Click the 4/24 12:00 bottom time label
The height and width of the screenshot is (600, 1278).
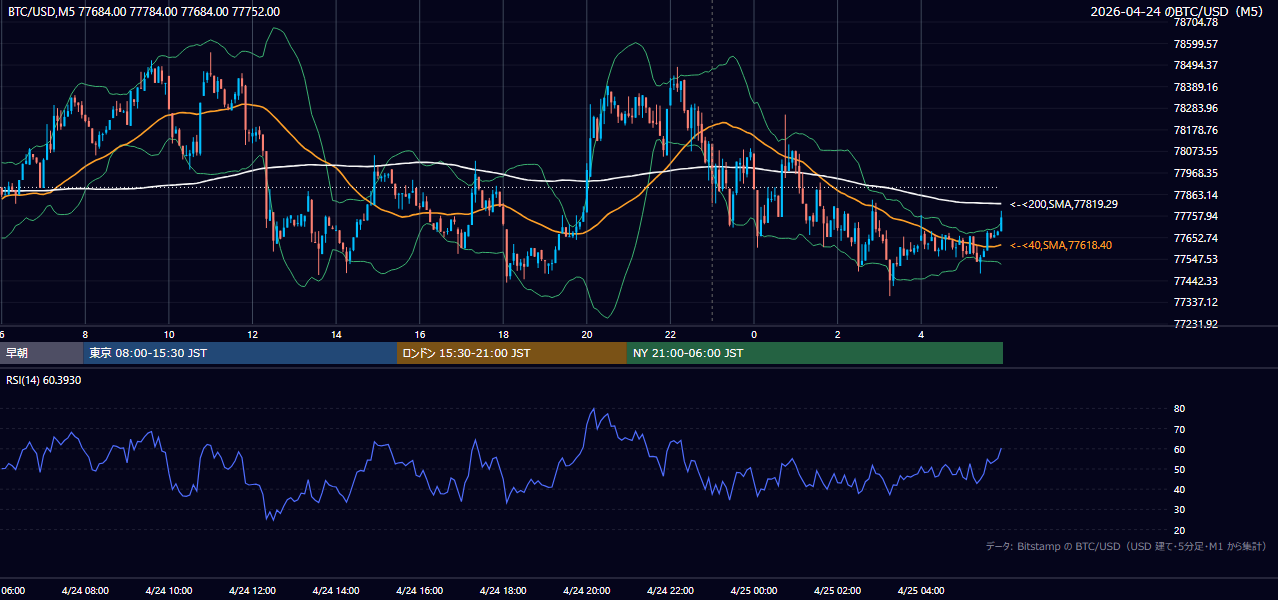253,591
